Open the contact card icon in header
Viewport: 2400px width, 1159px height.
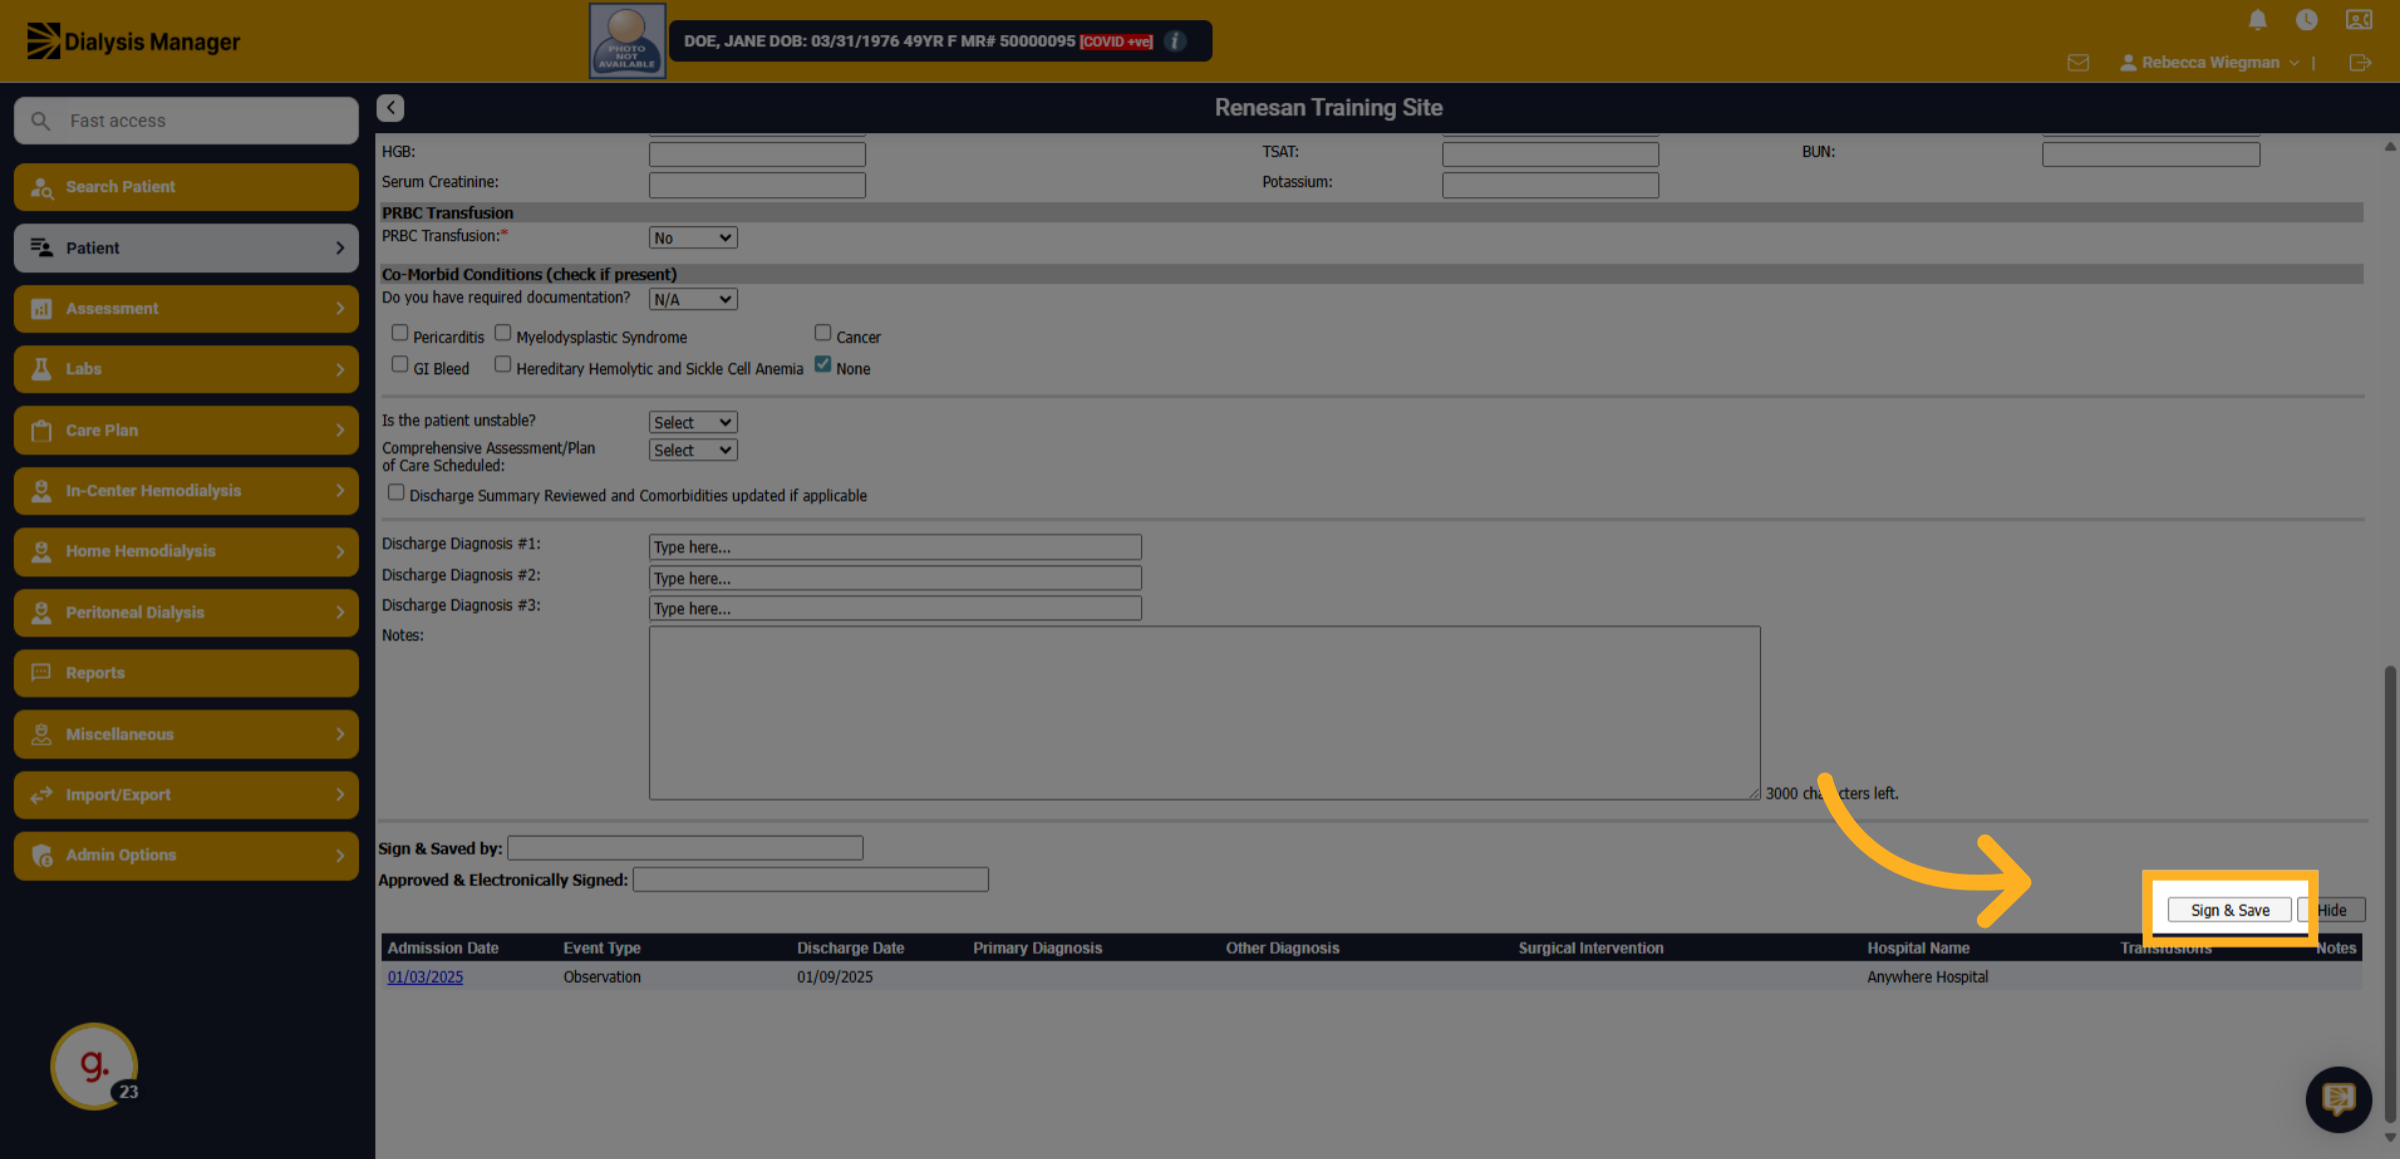(x=2358, y=20)
